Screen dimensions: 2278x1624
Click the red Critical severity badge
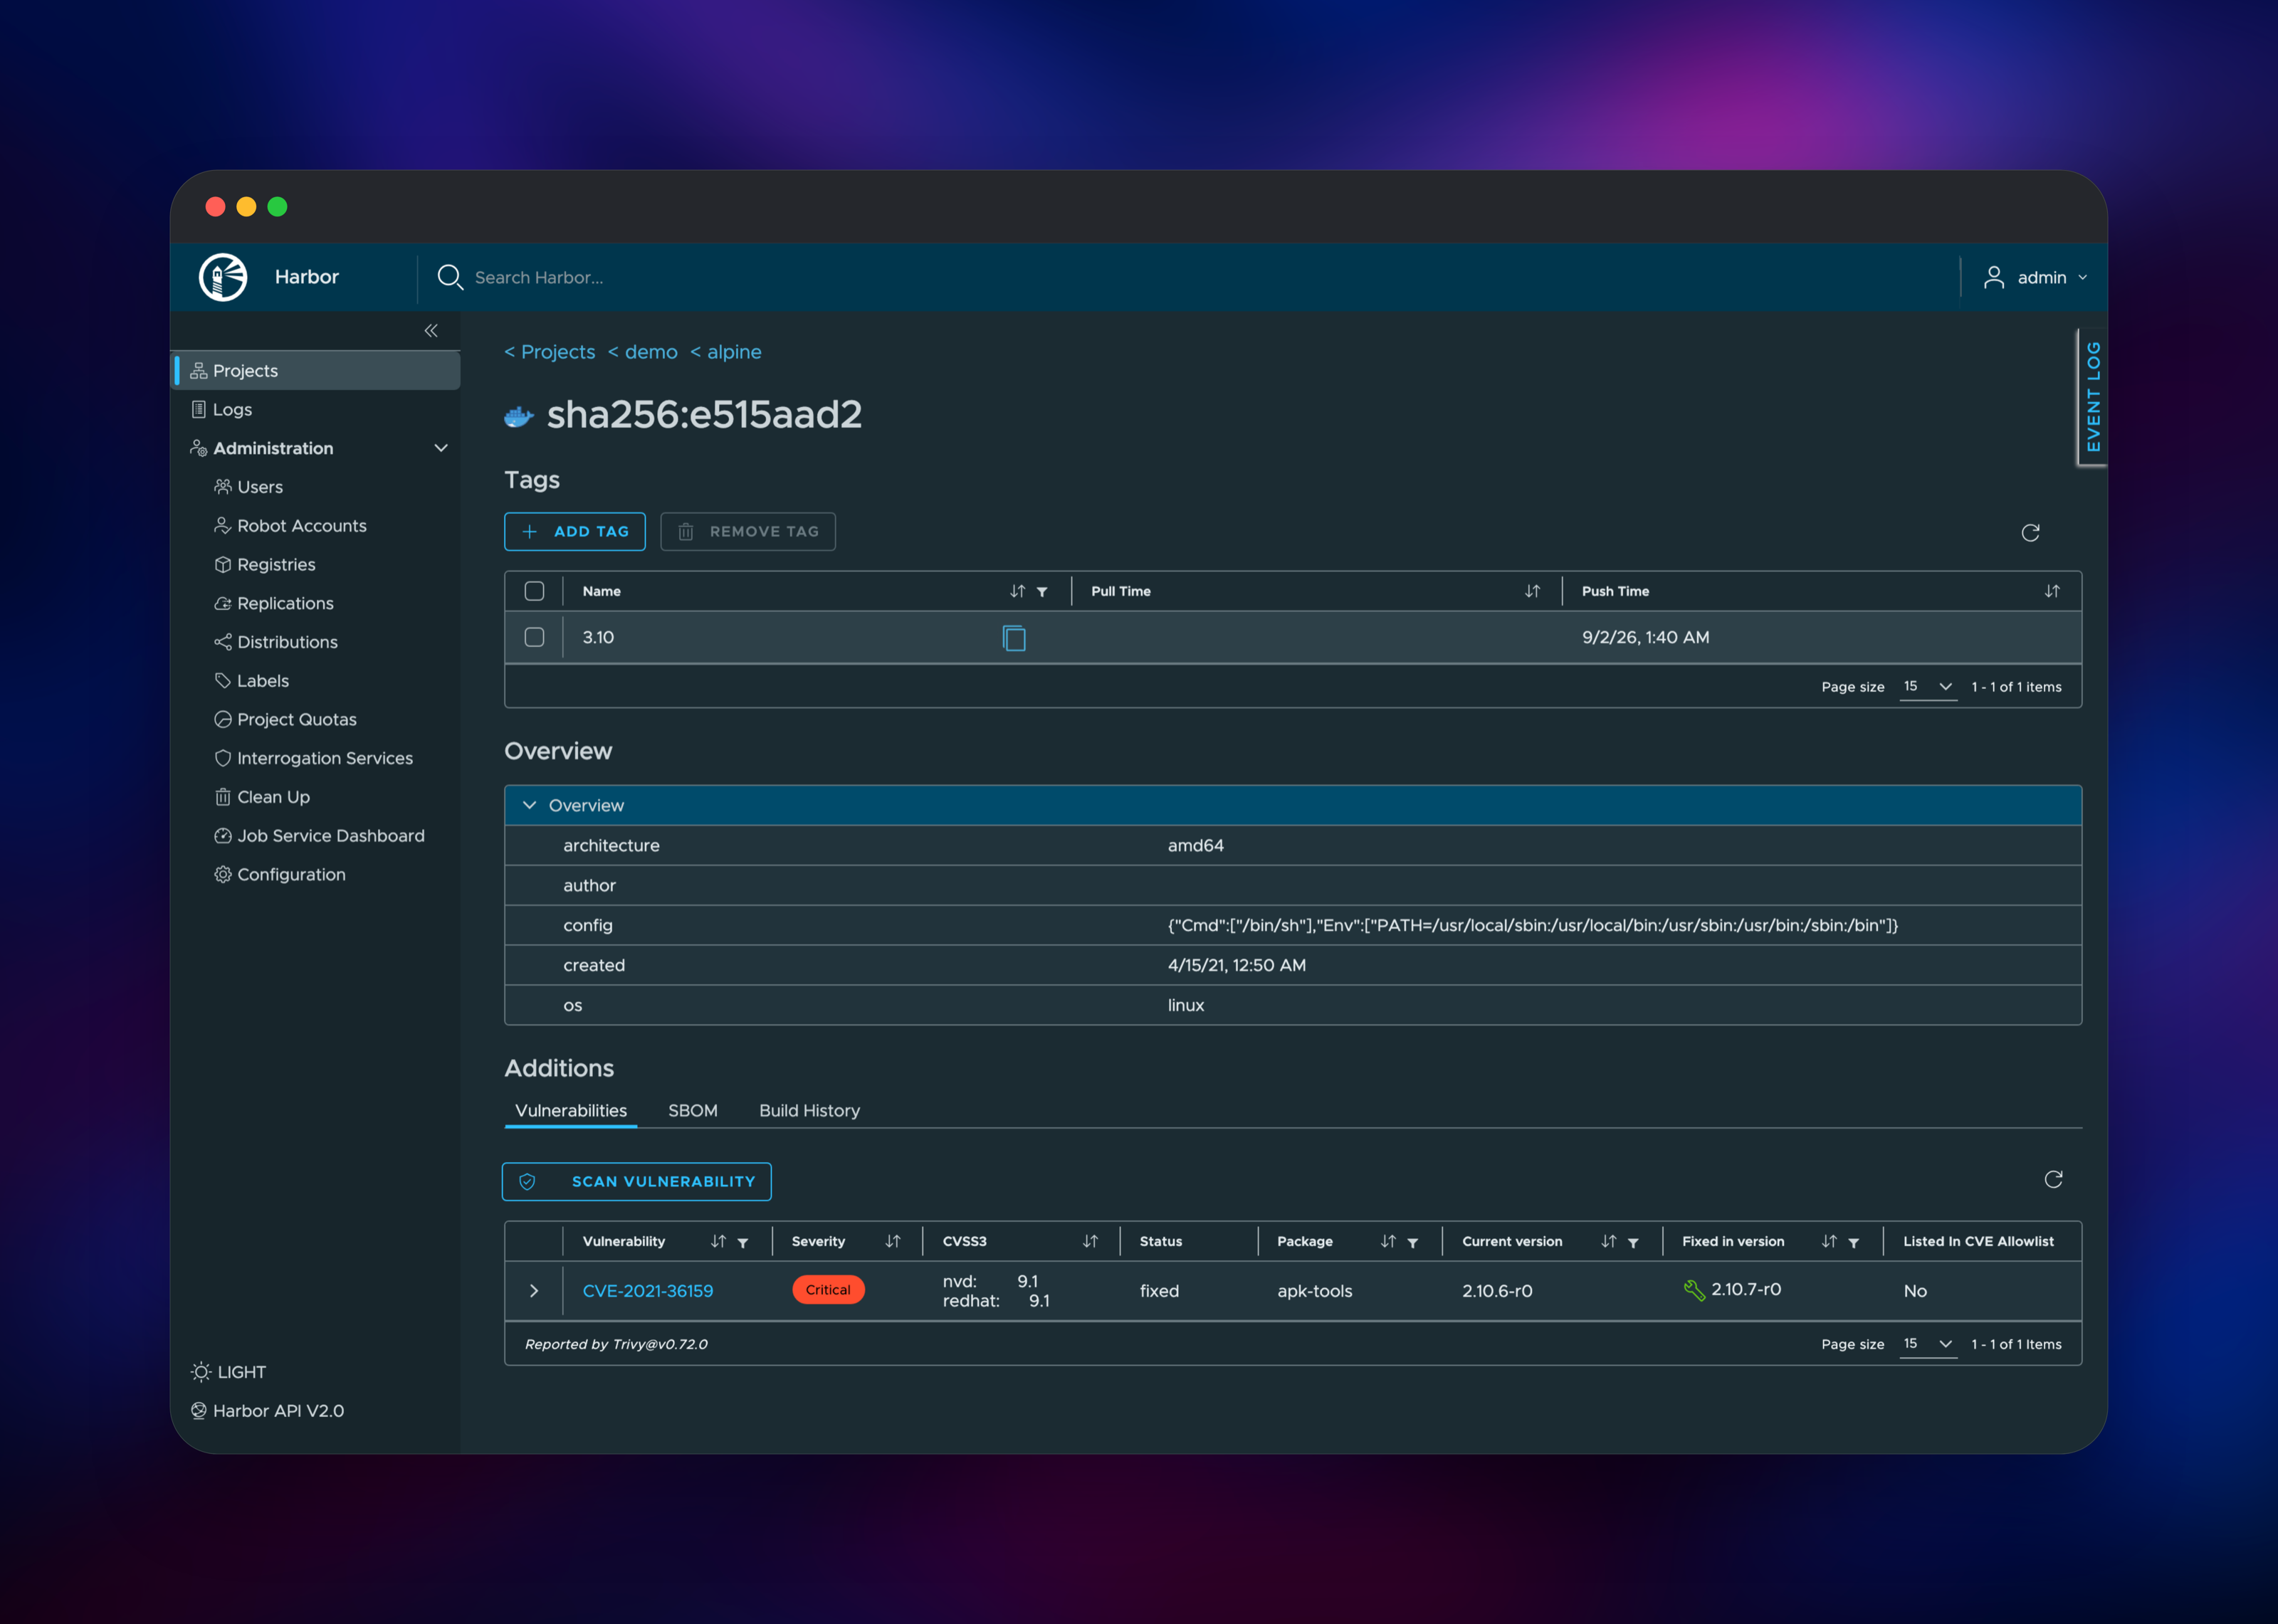(x=828, y=1290)
